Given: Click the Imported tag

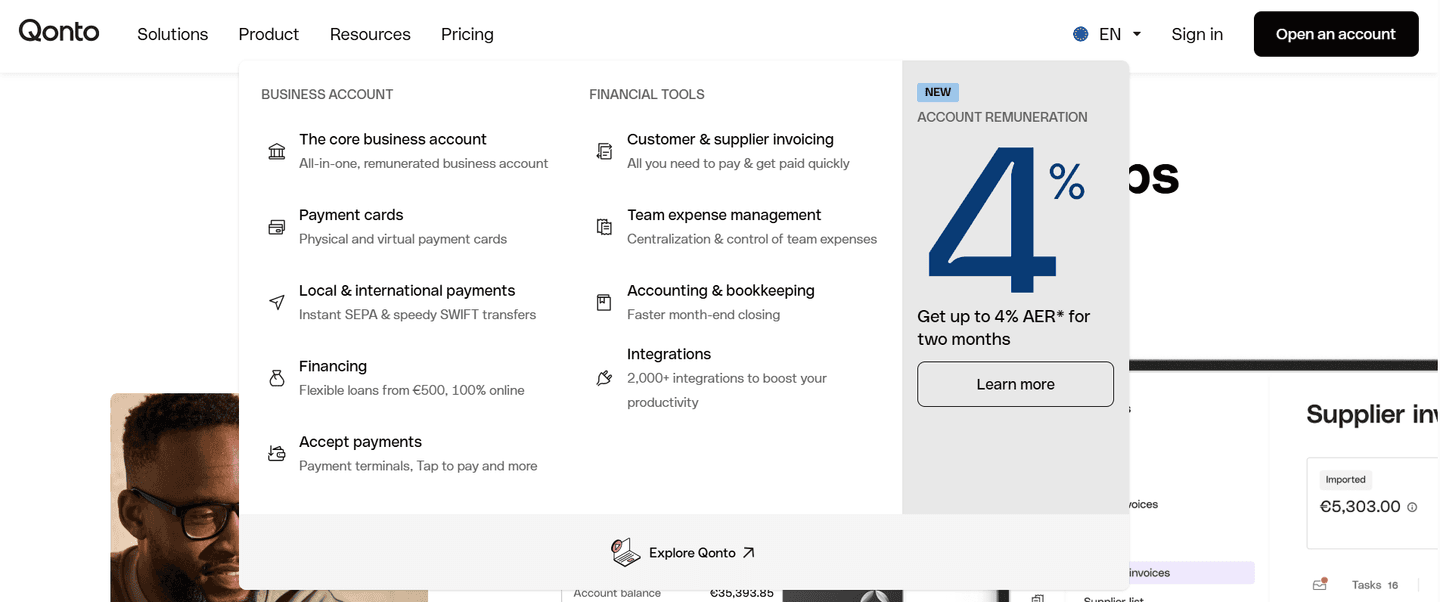Looking at the screenshot, I should 1345,479.
